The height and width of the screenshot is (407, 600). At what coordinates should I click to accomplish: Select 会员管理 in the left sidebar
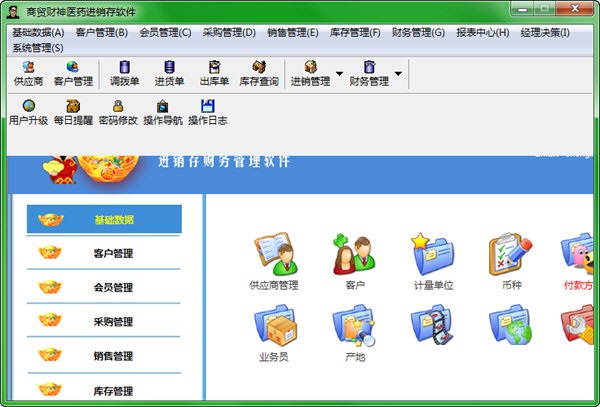coord(104,287)
